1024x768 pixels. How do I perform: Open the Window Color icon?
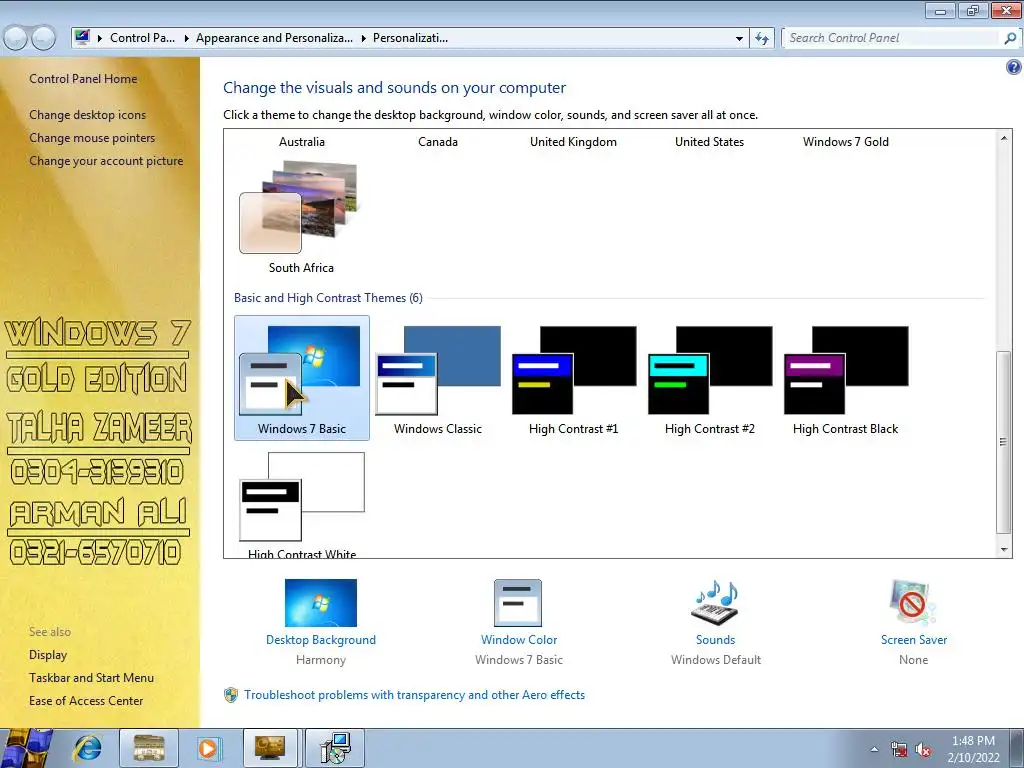[519, 603]
